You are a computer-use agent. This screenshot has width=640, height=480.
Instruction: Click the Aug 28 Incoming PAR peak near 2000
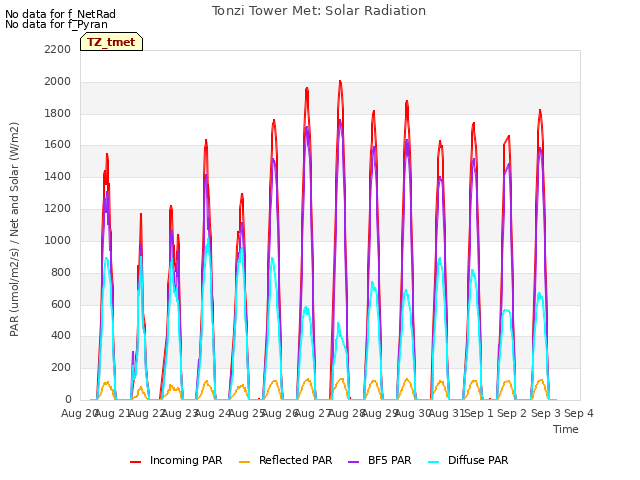[x=340, y=82]
